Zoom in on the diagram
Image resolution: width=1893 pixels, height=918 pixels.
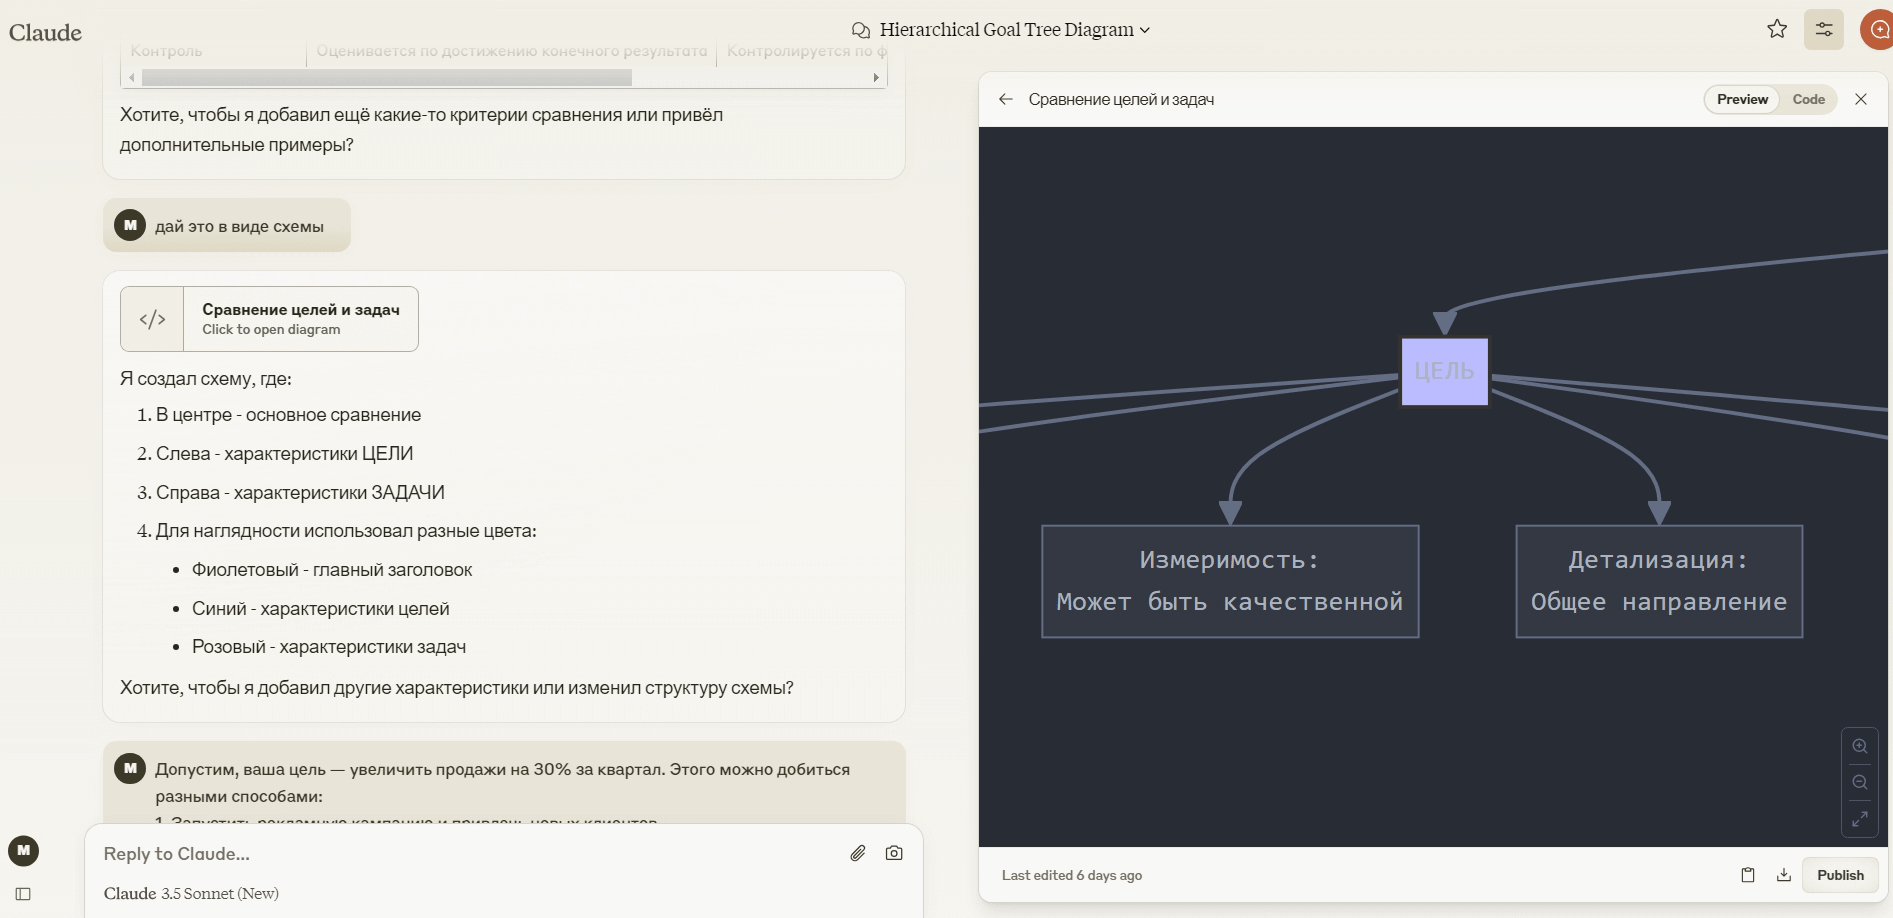[x=1860, y=746]
